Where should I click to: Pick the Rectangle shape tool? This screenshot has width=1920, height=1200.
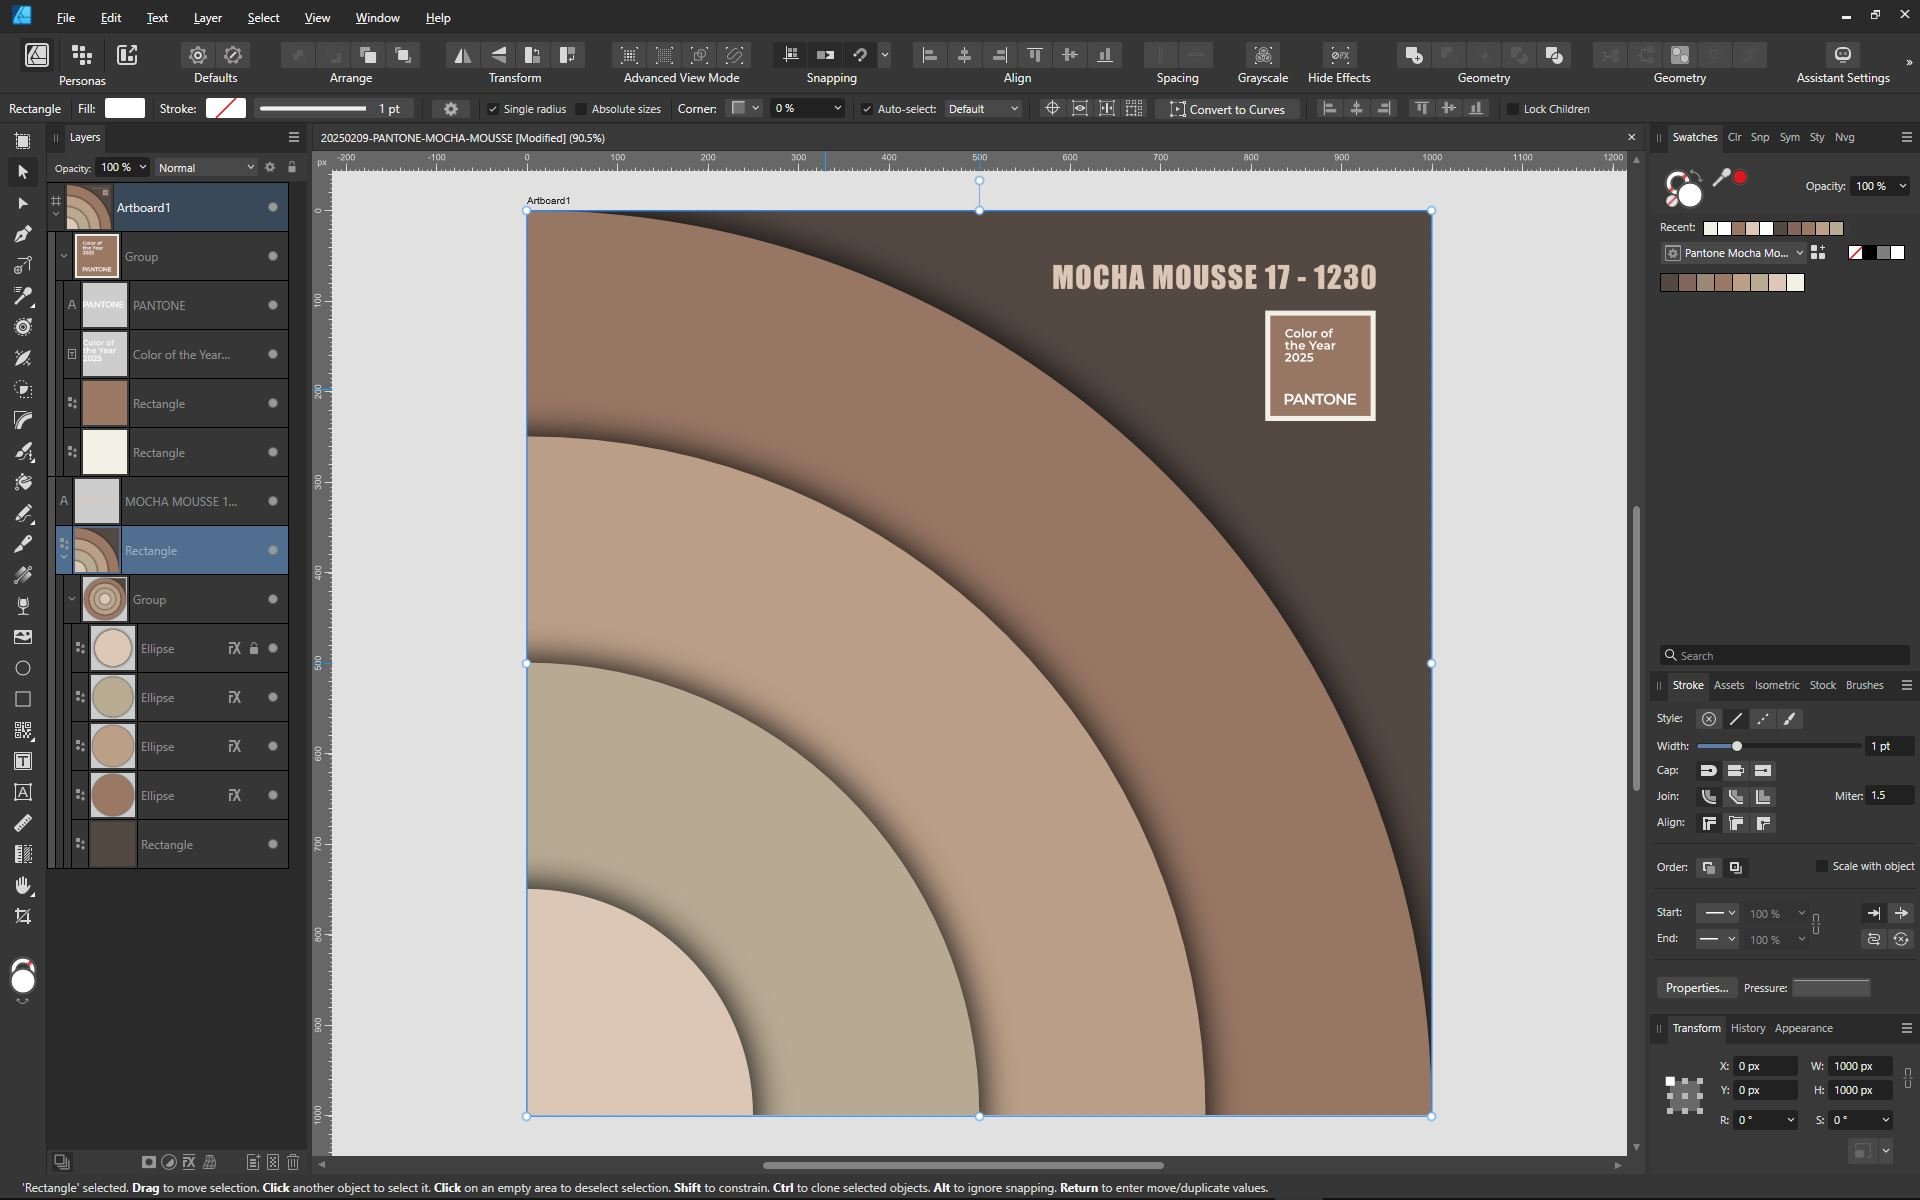pos(23,699)
